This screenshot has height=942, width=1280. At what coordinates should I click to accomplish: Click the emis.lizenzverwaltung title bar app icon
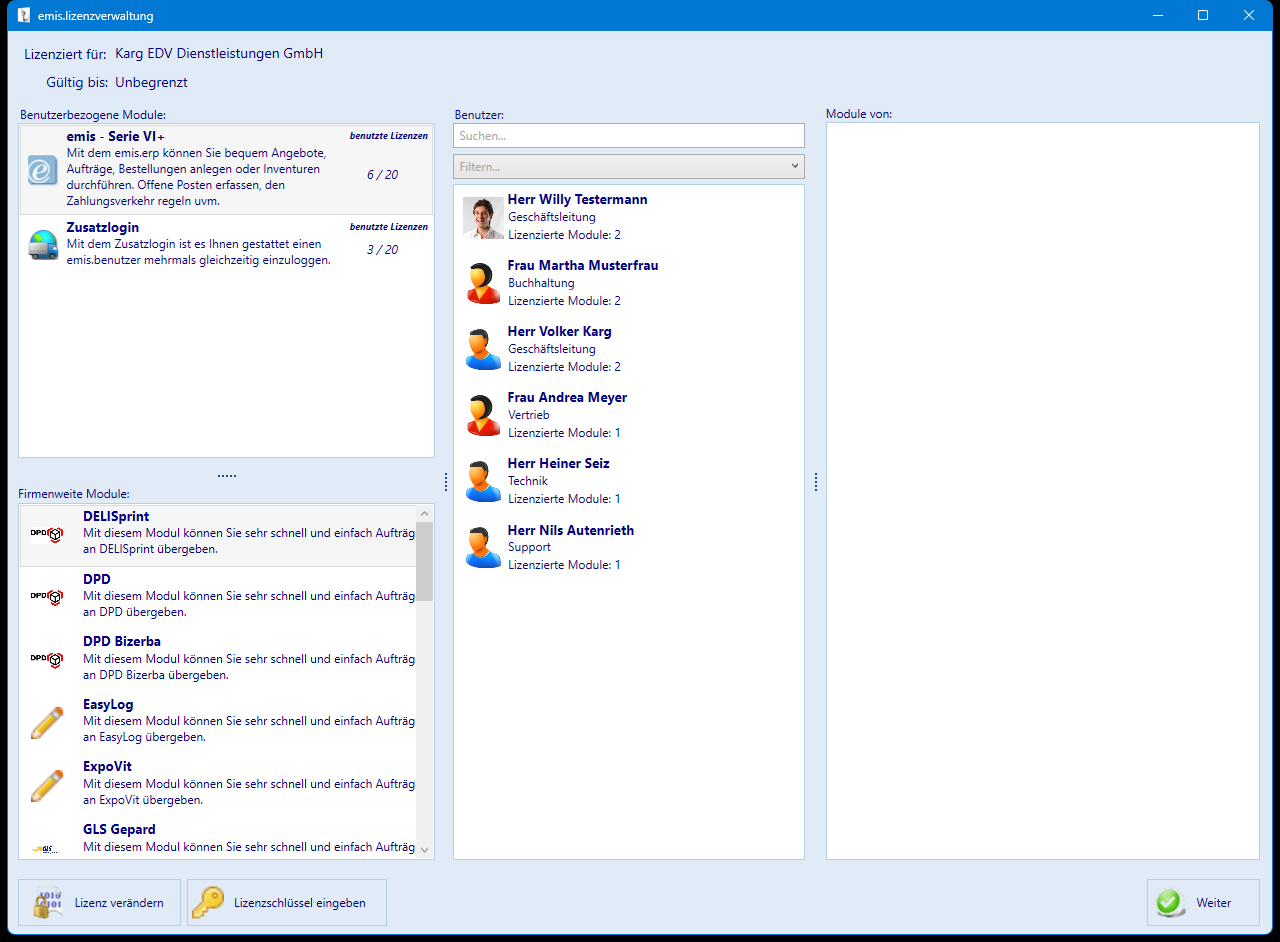coord(24,16)
